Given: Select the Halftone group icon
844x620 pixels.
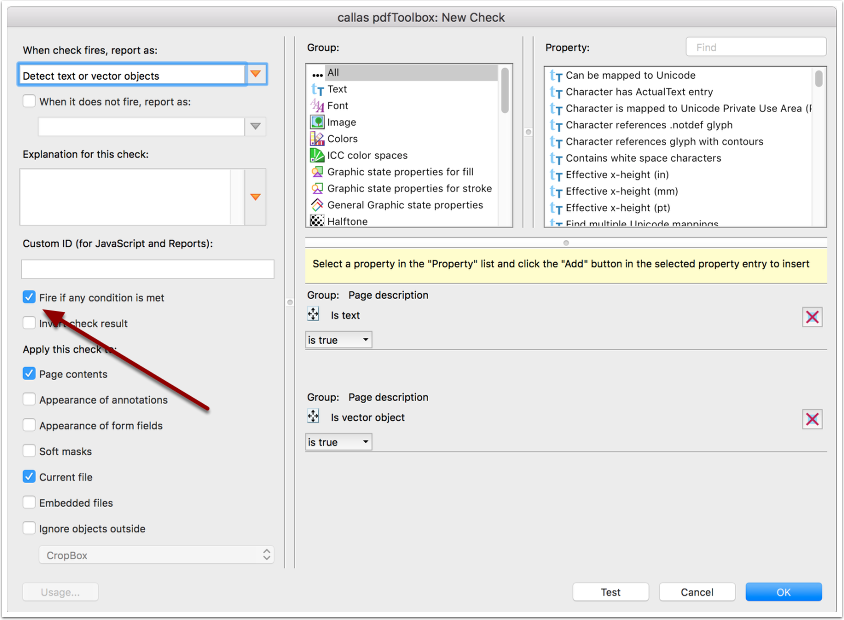Looking at the screenshot, I should coord(318,221).
